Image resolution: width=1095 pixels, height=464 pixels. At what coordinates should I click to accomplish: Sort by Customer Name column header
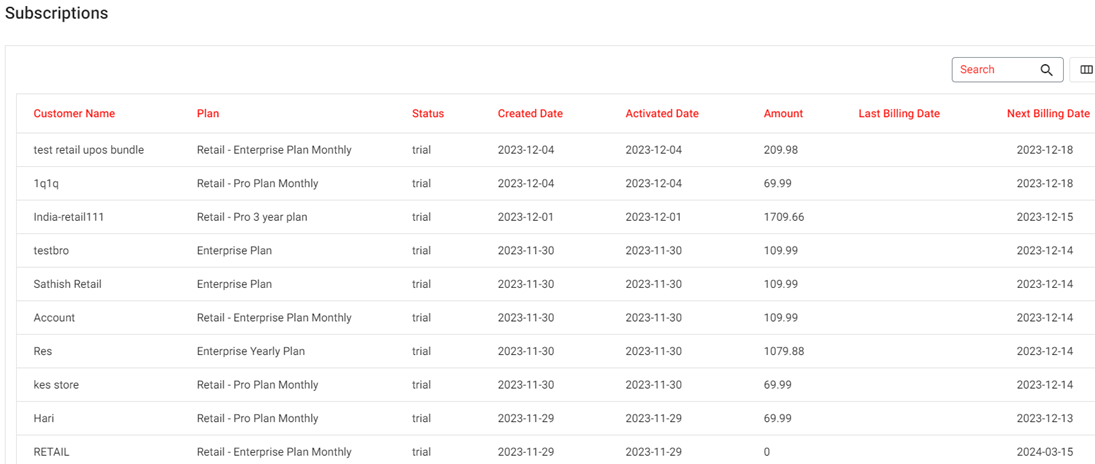pyautogui.click(x=74, y=114)
